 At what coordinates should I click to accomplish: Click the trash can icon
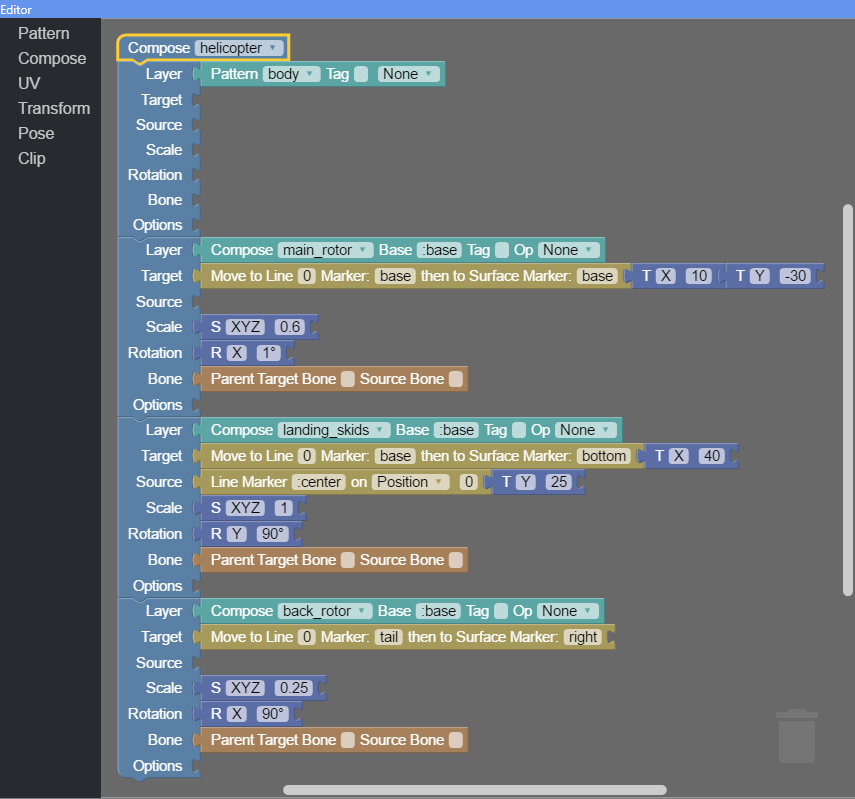(797, 736)
